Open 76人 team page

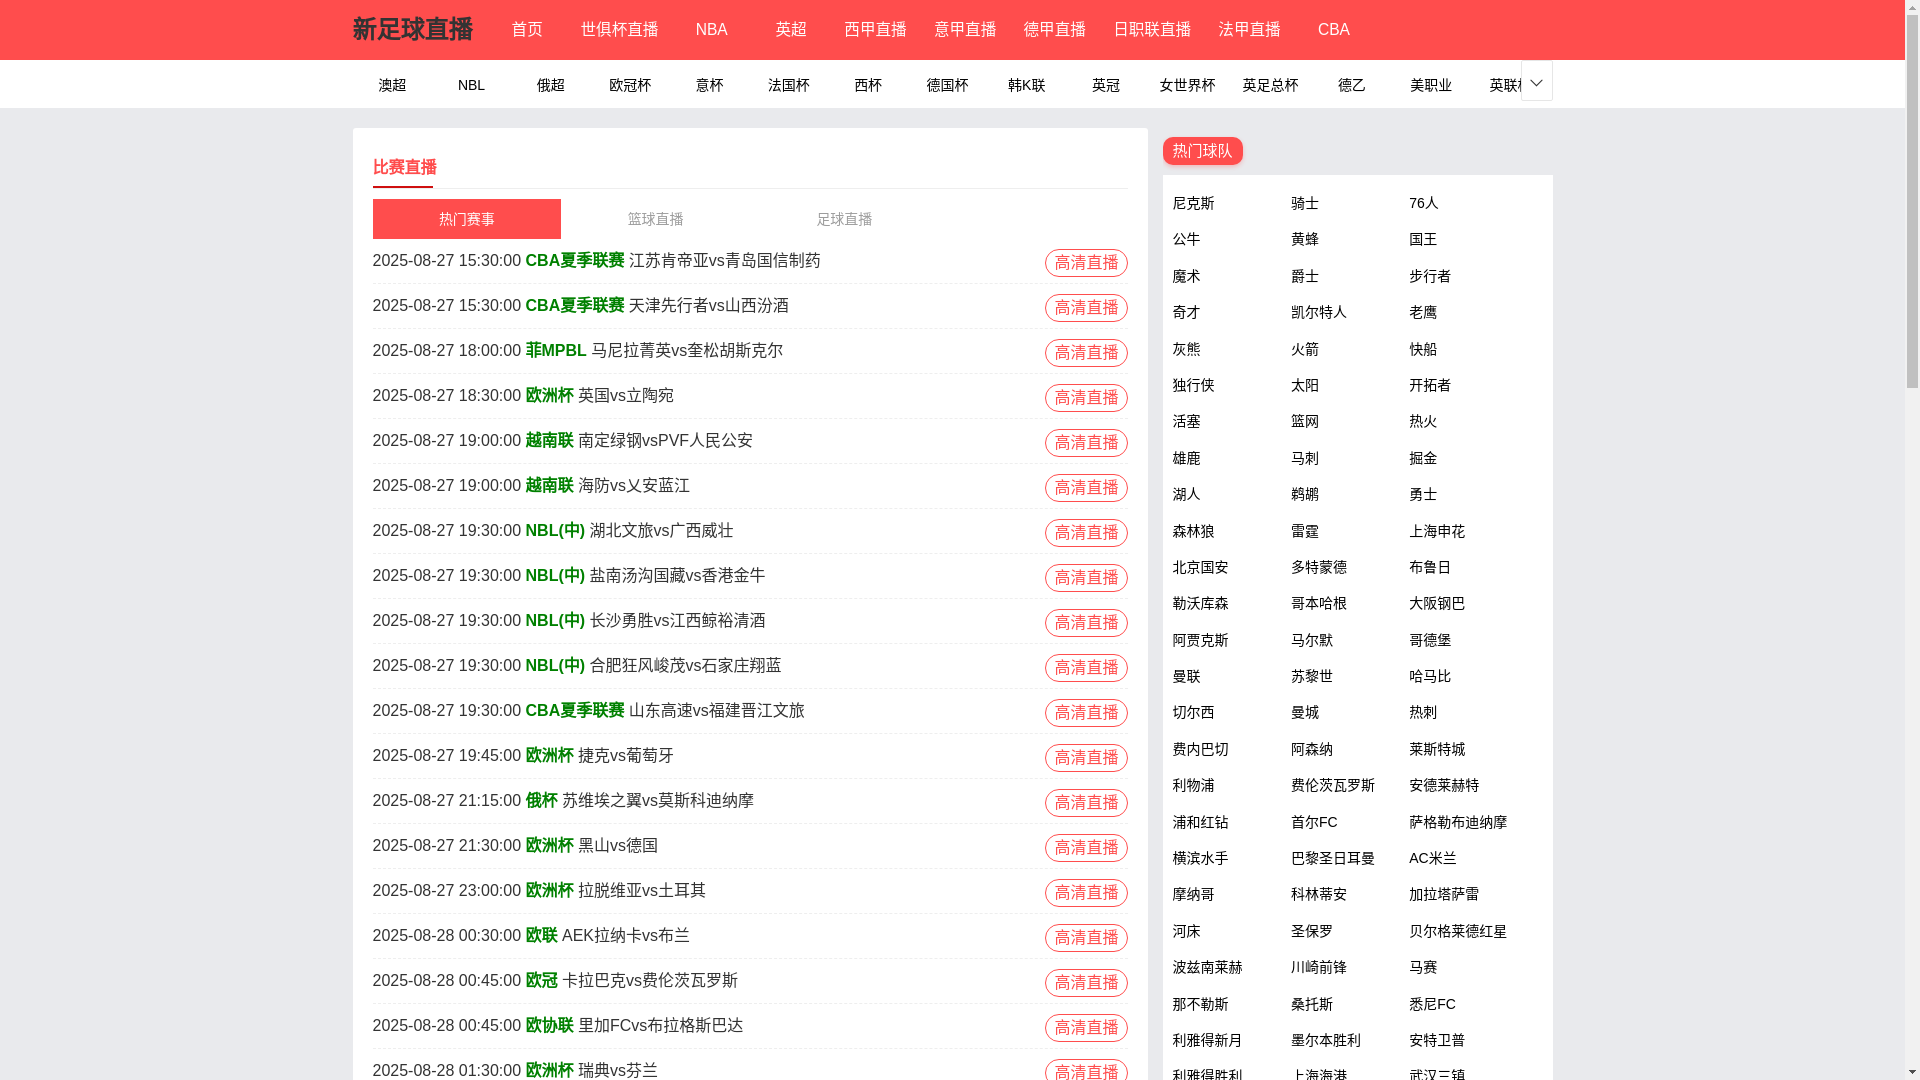pos(1423,203)
